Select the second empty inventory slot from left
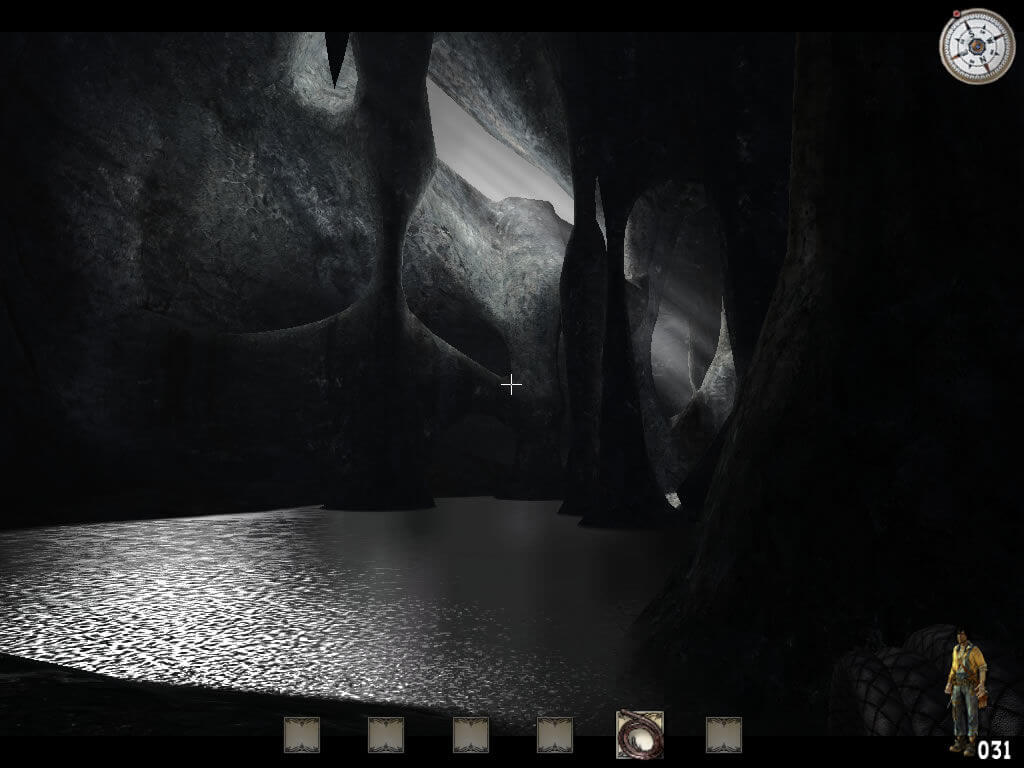1024x768 pixels. click(x=386, y=735)
